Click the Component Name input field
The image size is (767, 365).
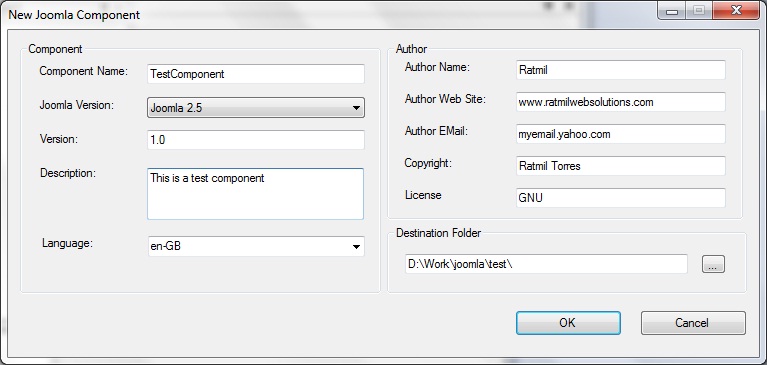[256, 74]
